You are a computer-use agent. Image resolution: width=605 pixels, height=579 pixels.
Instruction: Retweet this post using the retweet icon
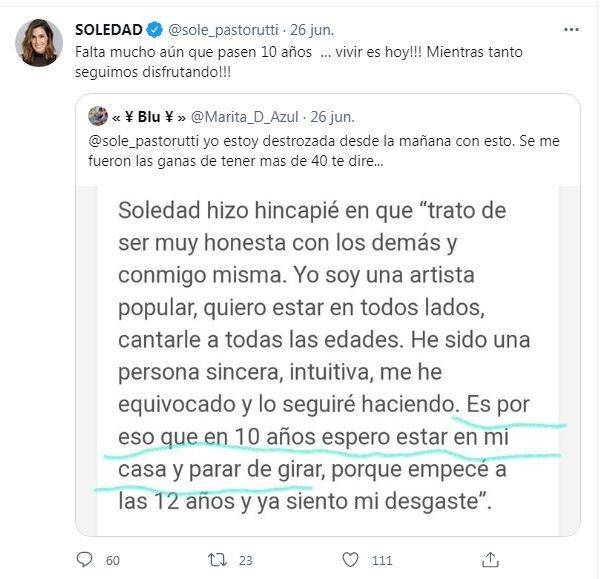(217, 560)
